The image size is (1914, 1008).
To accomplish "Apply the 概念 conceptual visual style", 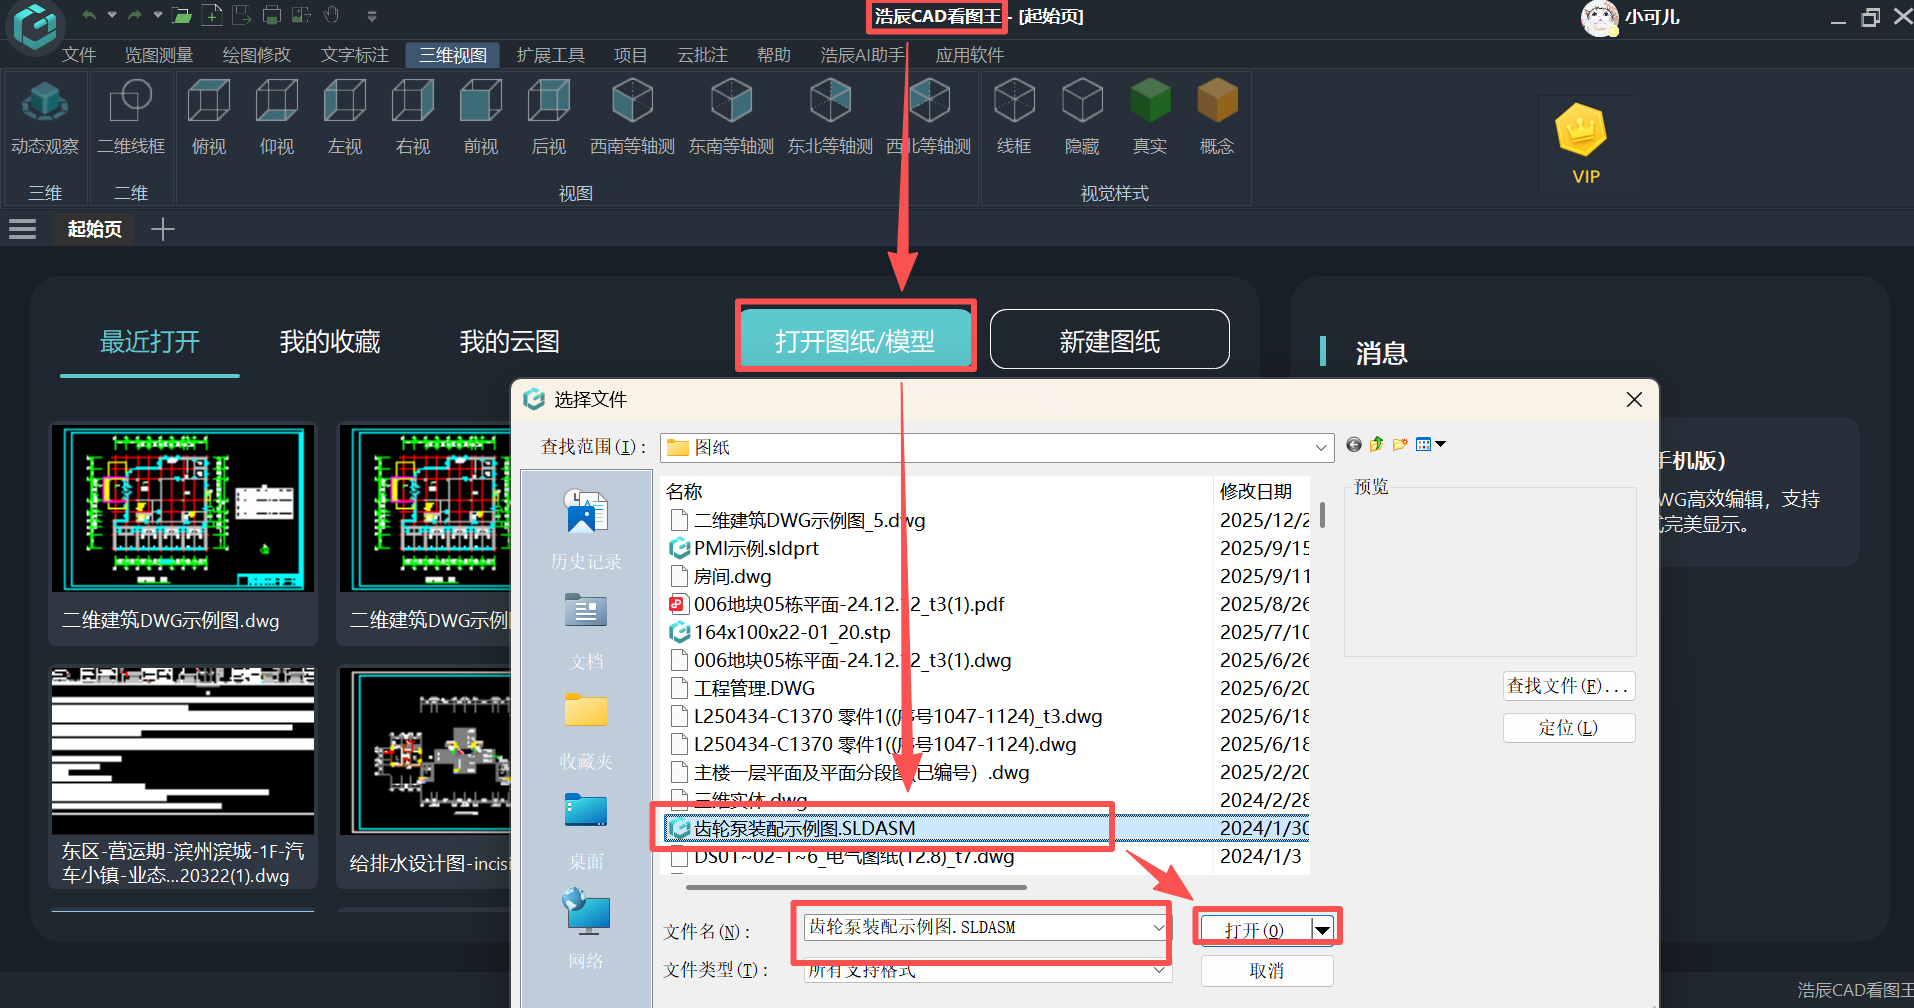I will 1217,118.
